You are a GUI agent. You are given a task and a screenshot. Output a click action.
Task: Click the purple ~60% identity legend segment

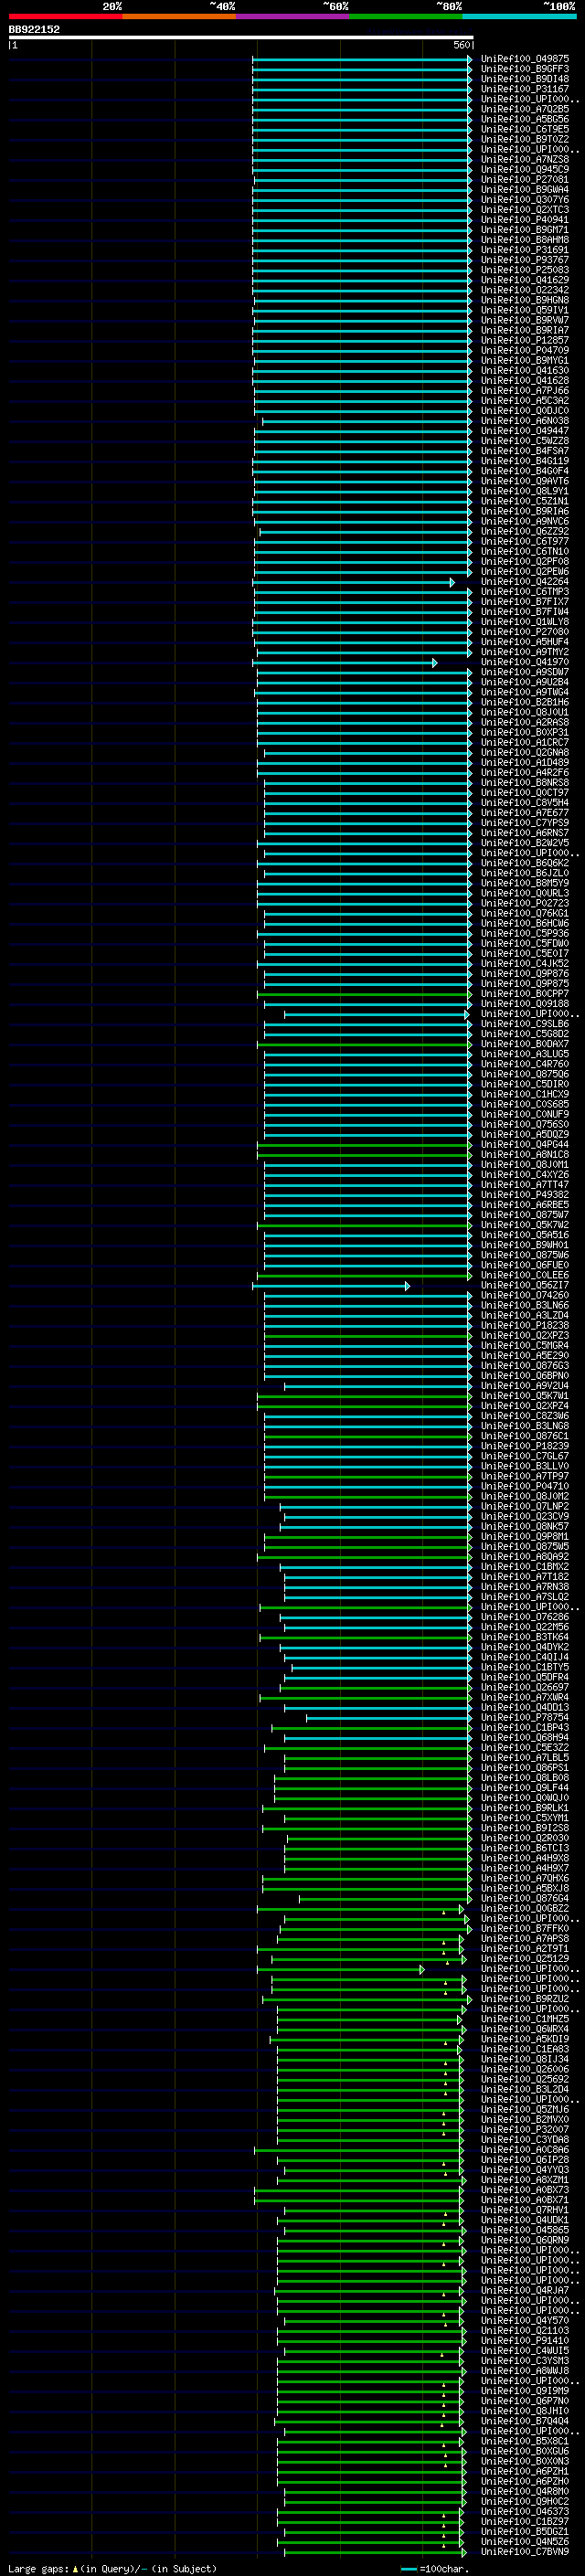point(292,17)
